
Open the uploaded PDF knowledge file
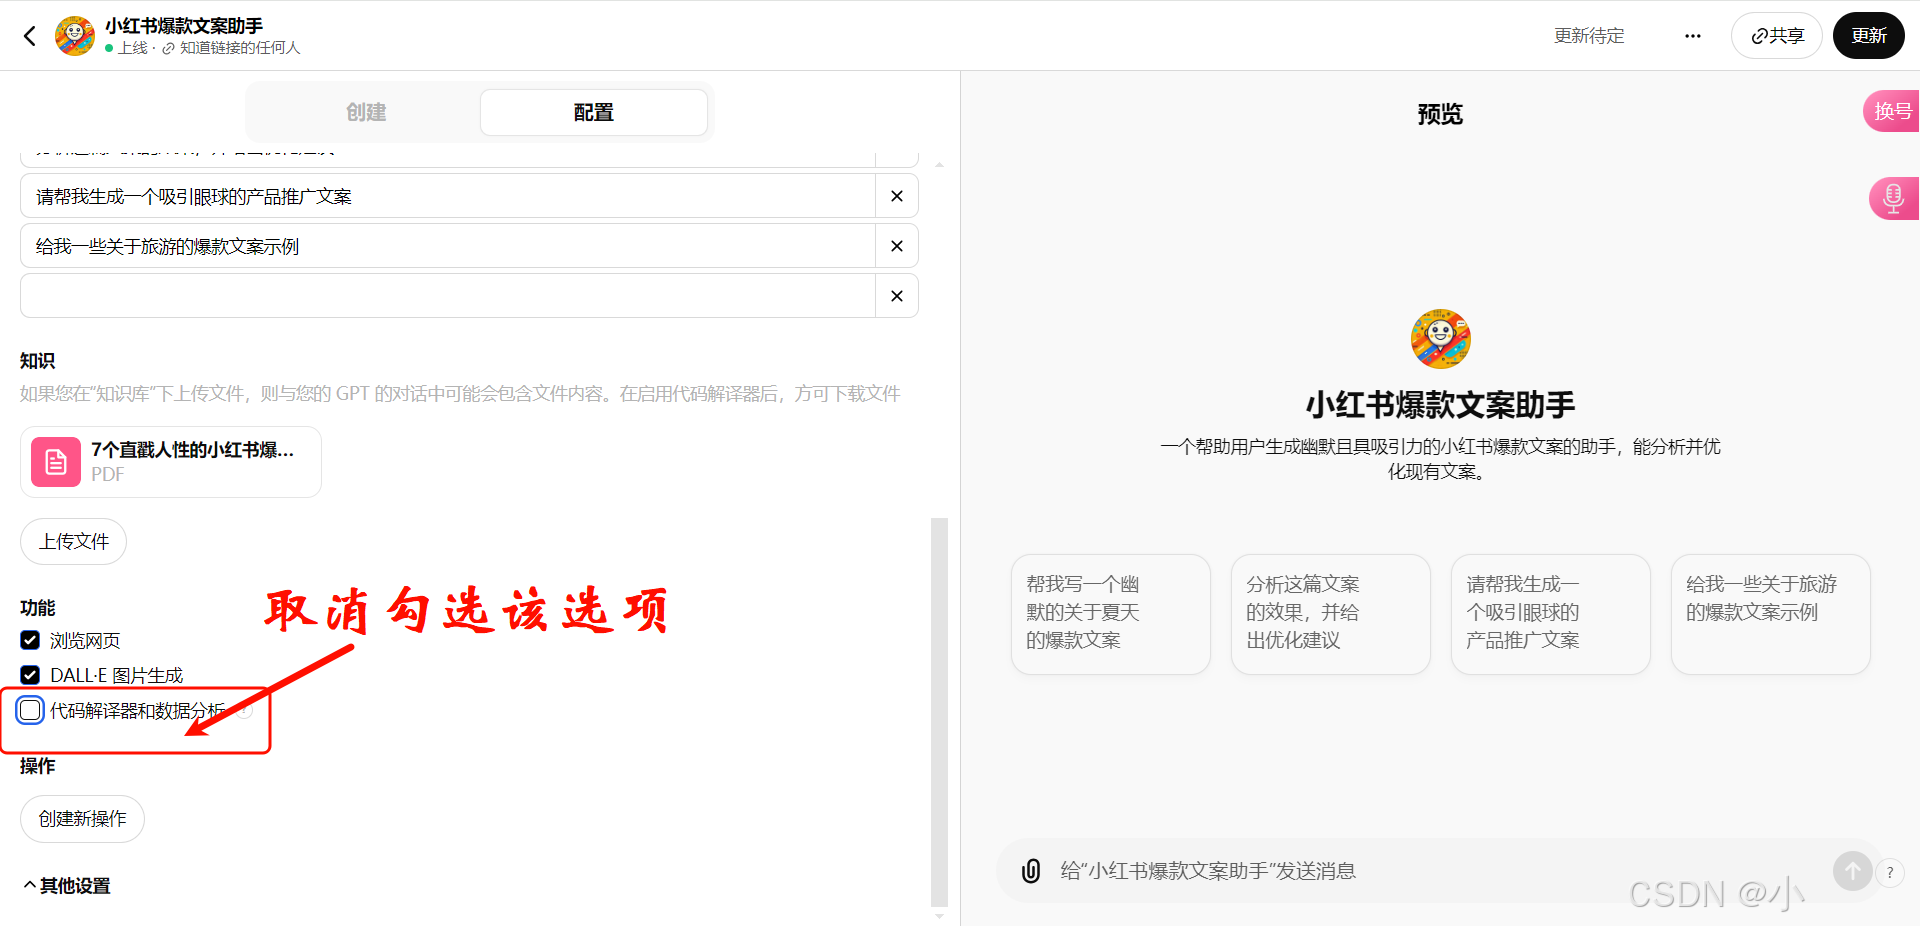171,462
